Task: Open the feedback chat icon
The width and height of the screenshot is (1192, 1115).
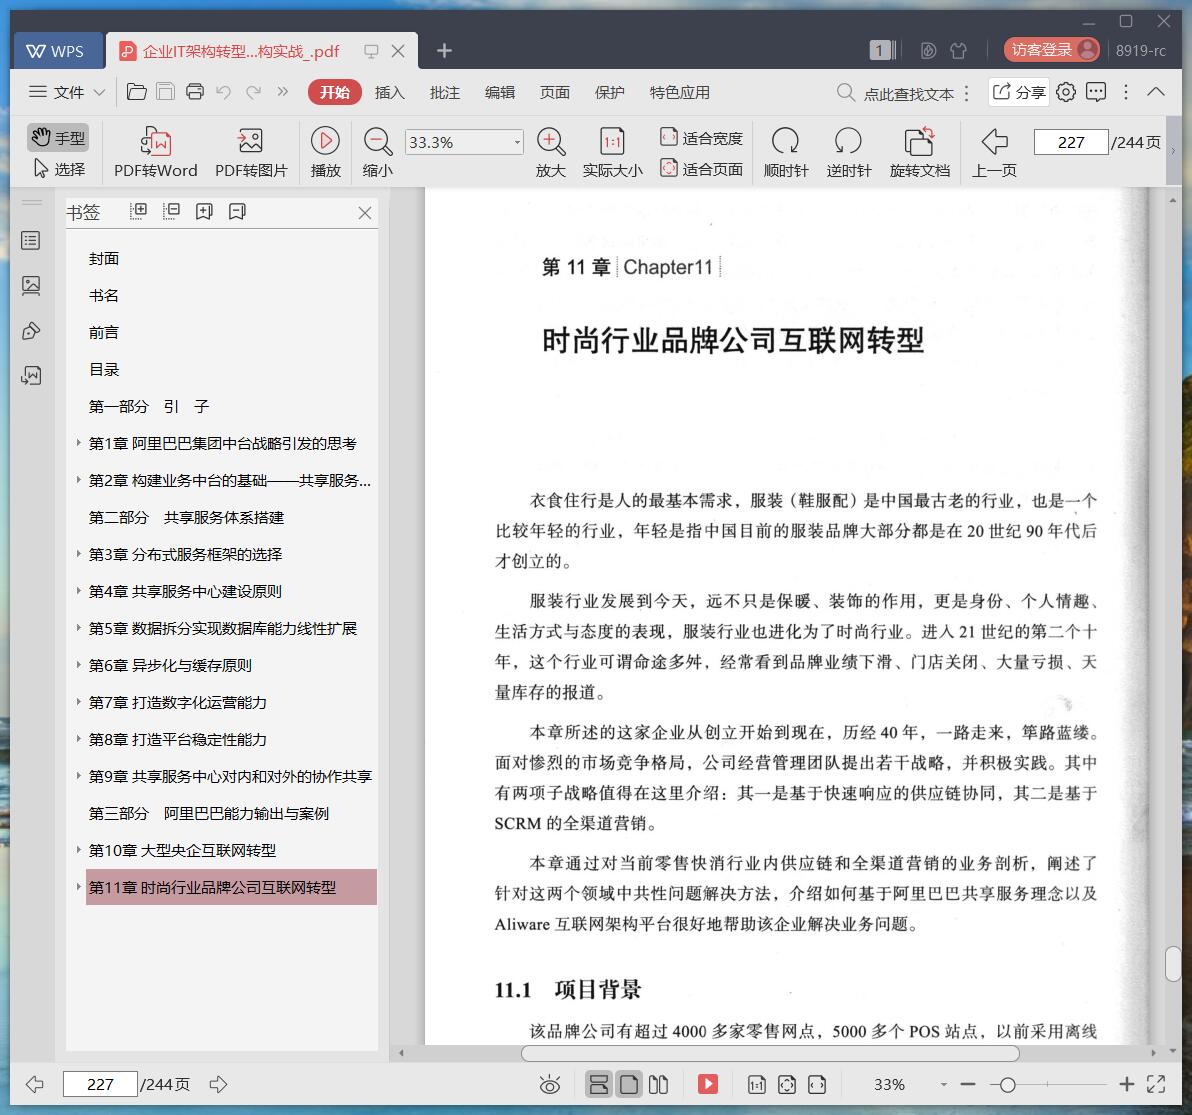Action: [1095, 92]
